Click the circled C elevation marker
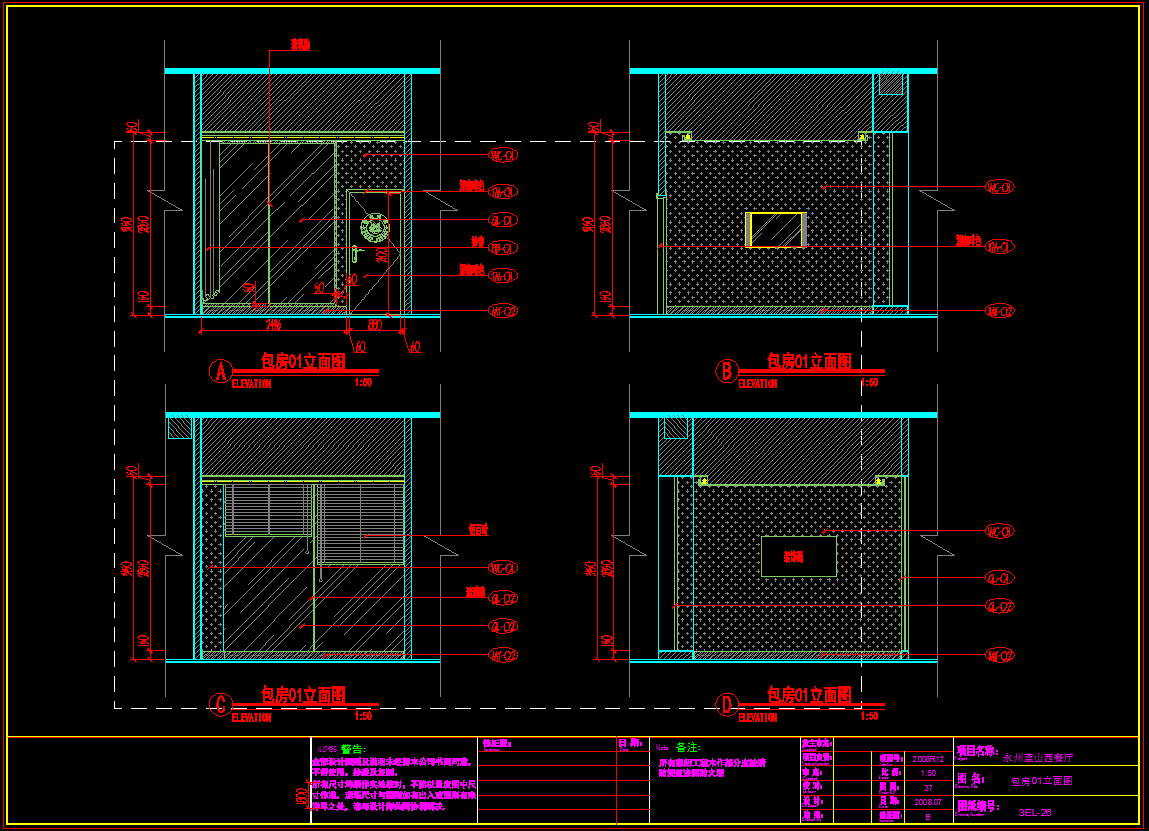The width and height of the screenshot is (1149, 831). (x=221, y=705)
